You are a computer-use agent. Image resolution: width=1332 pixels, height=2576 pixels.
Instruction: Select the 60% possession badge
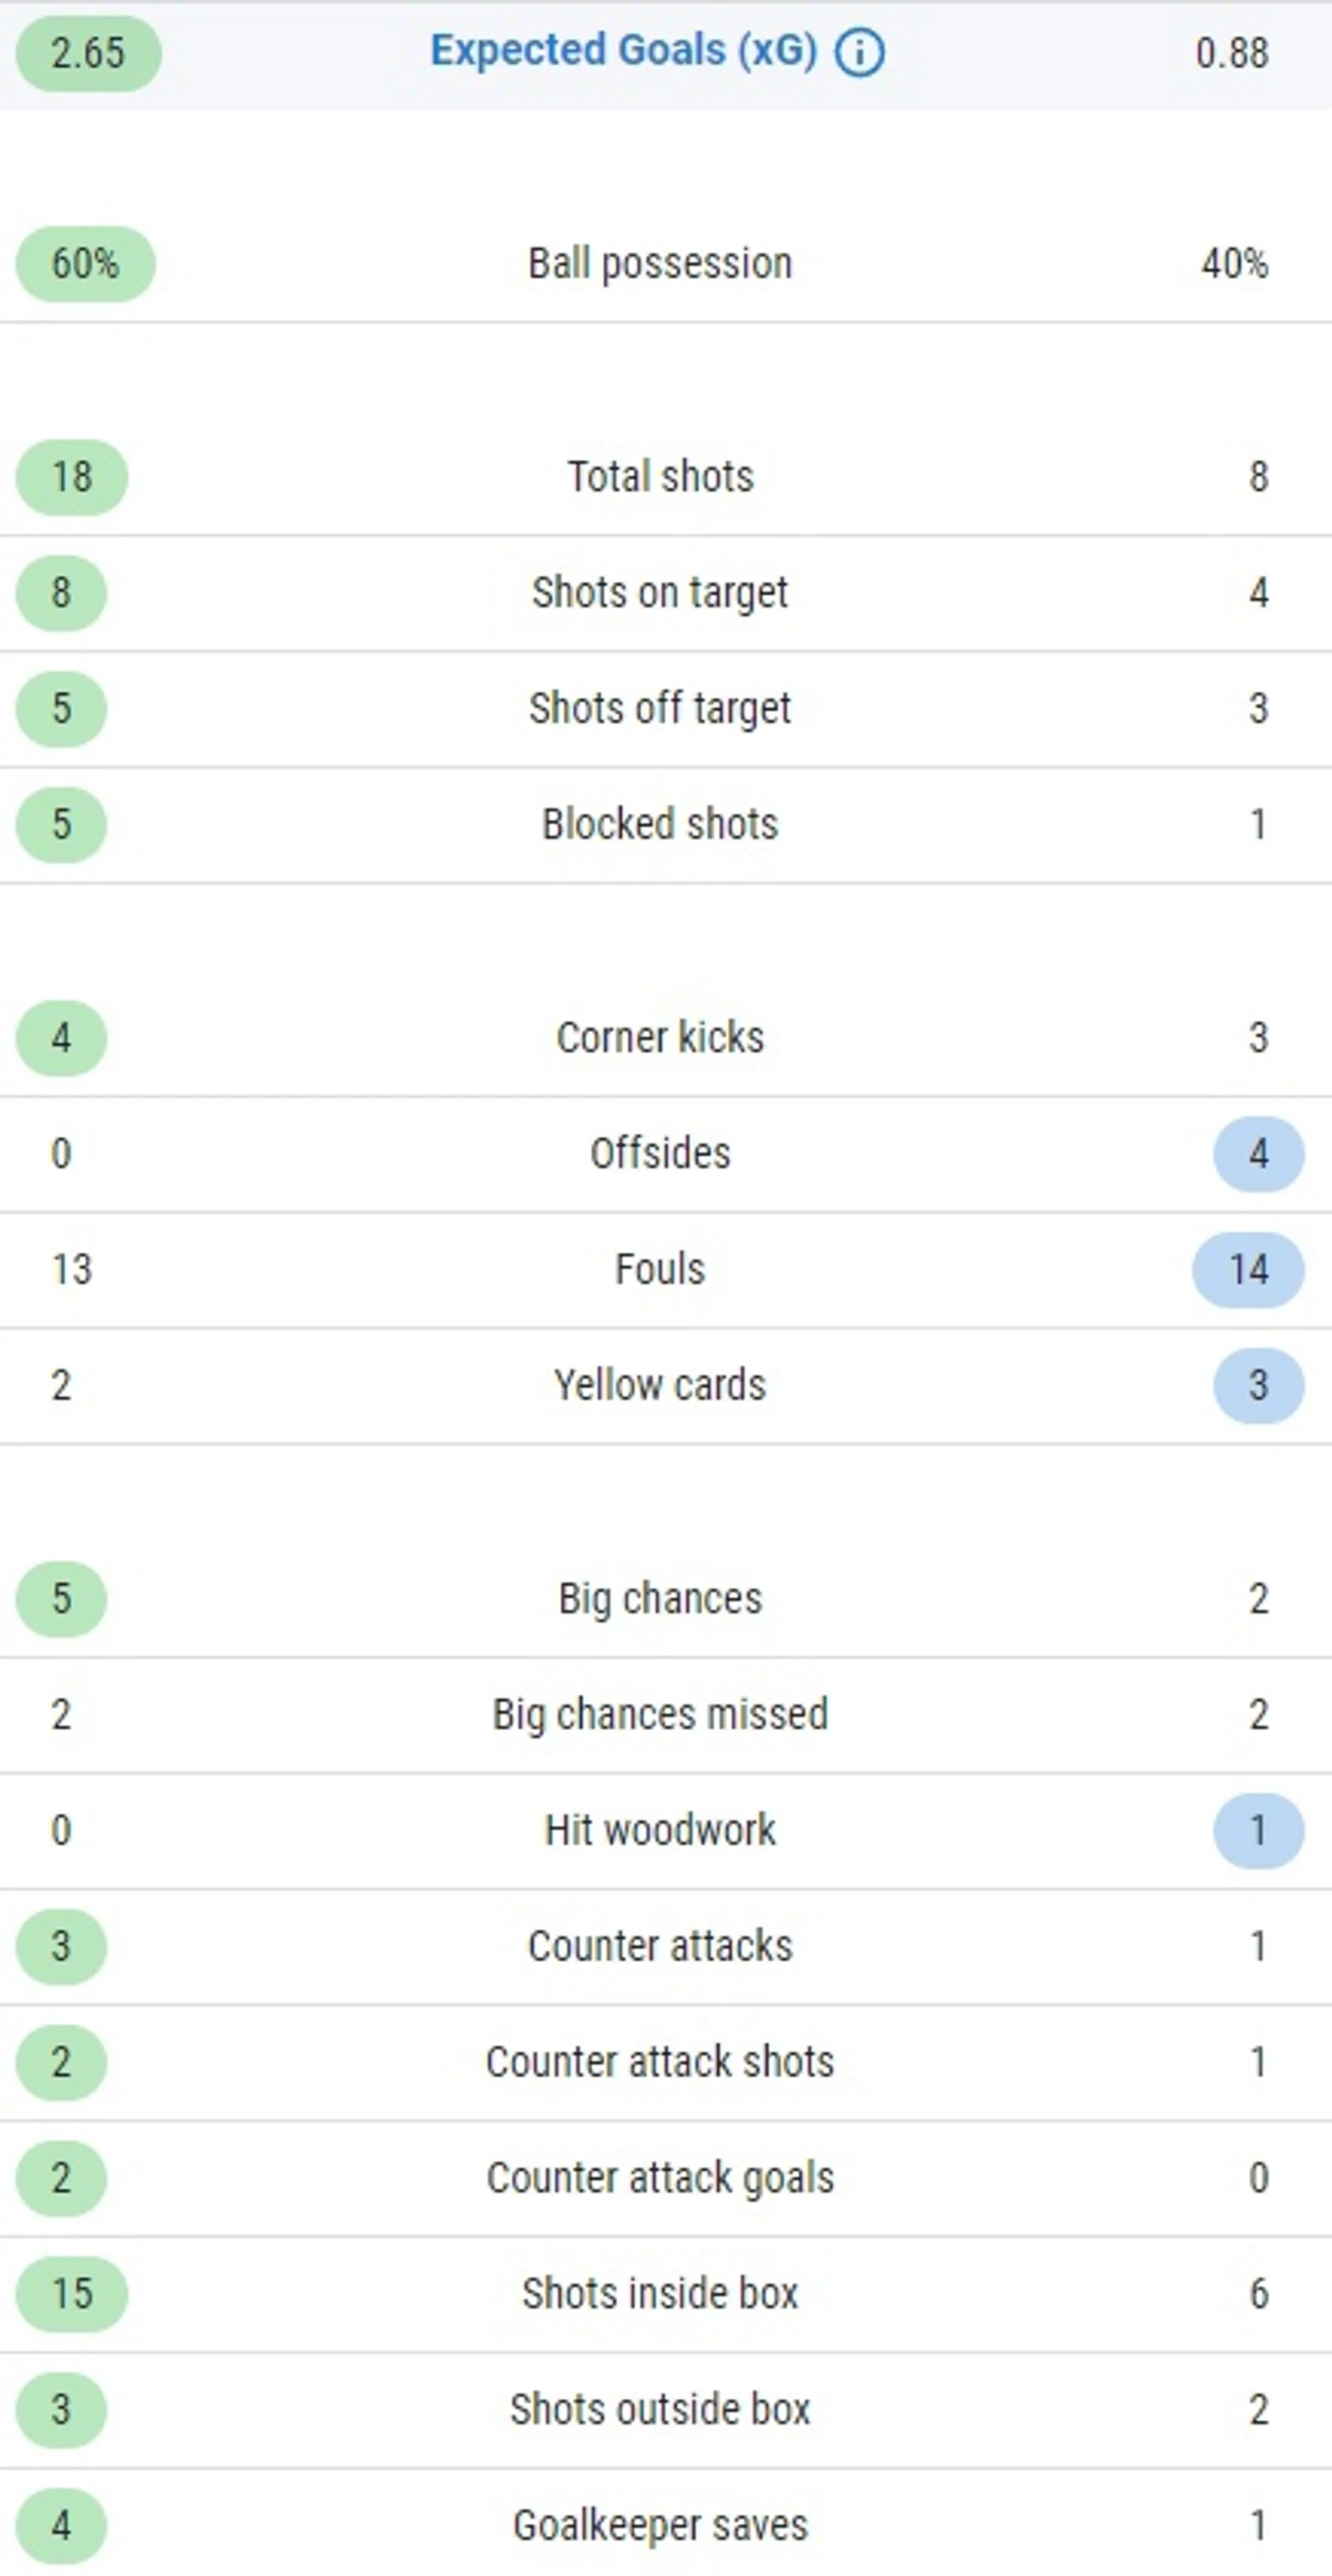tap(85, 264)
